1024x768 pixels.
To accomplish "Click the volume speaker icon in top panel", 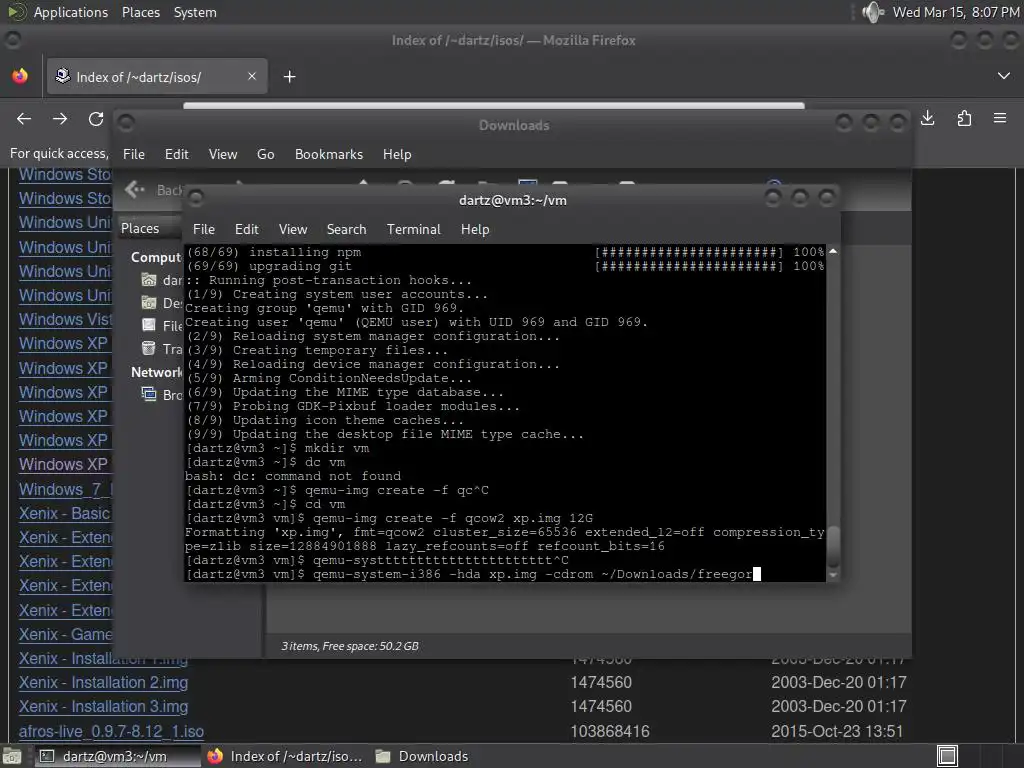I will [x=872, y=12].
